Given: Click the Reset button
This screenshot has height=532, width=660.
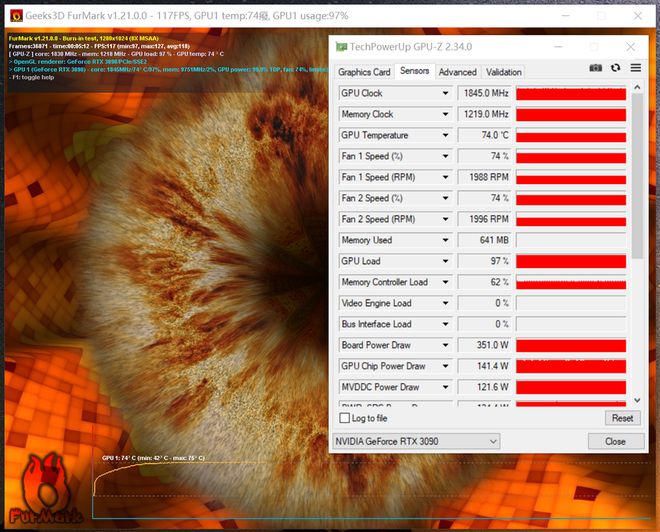Looking at the screenshot, I should tap(623, 418).
